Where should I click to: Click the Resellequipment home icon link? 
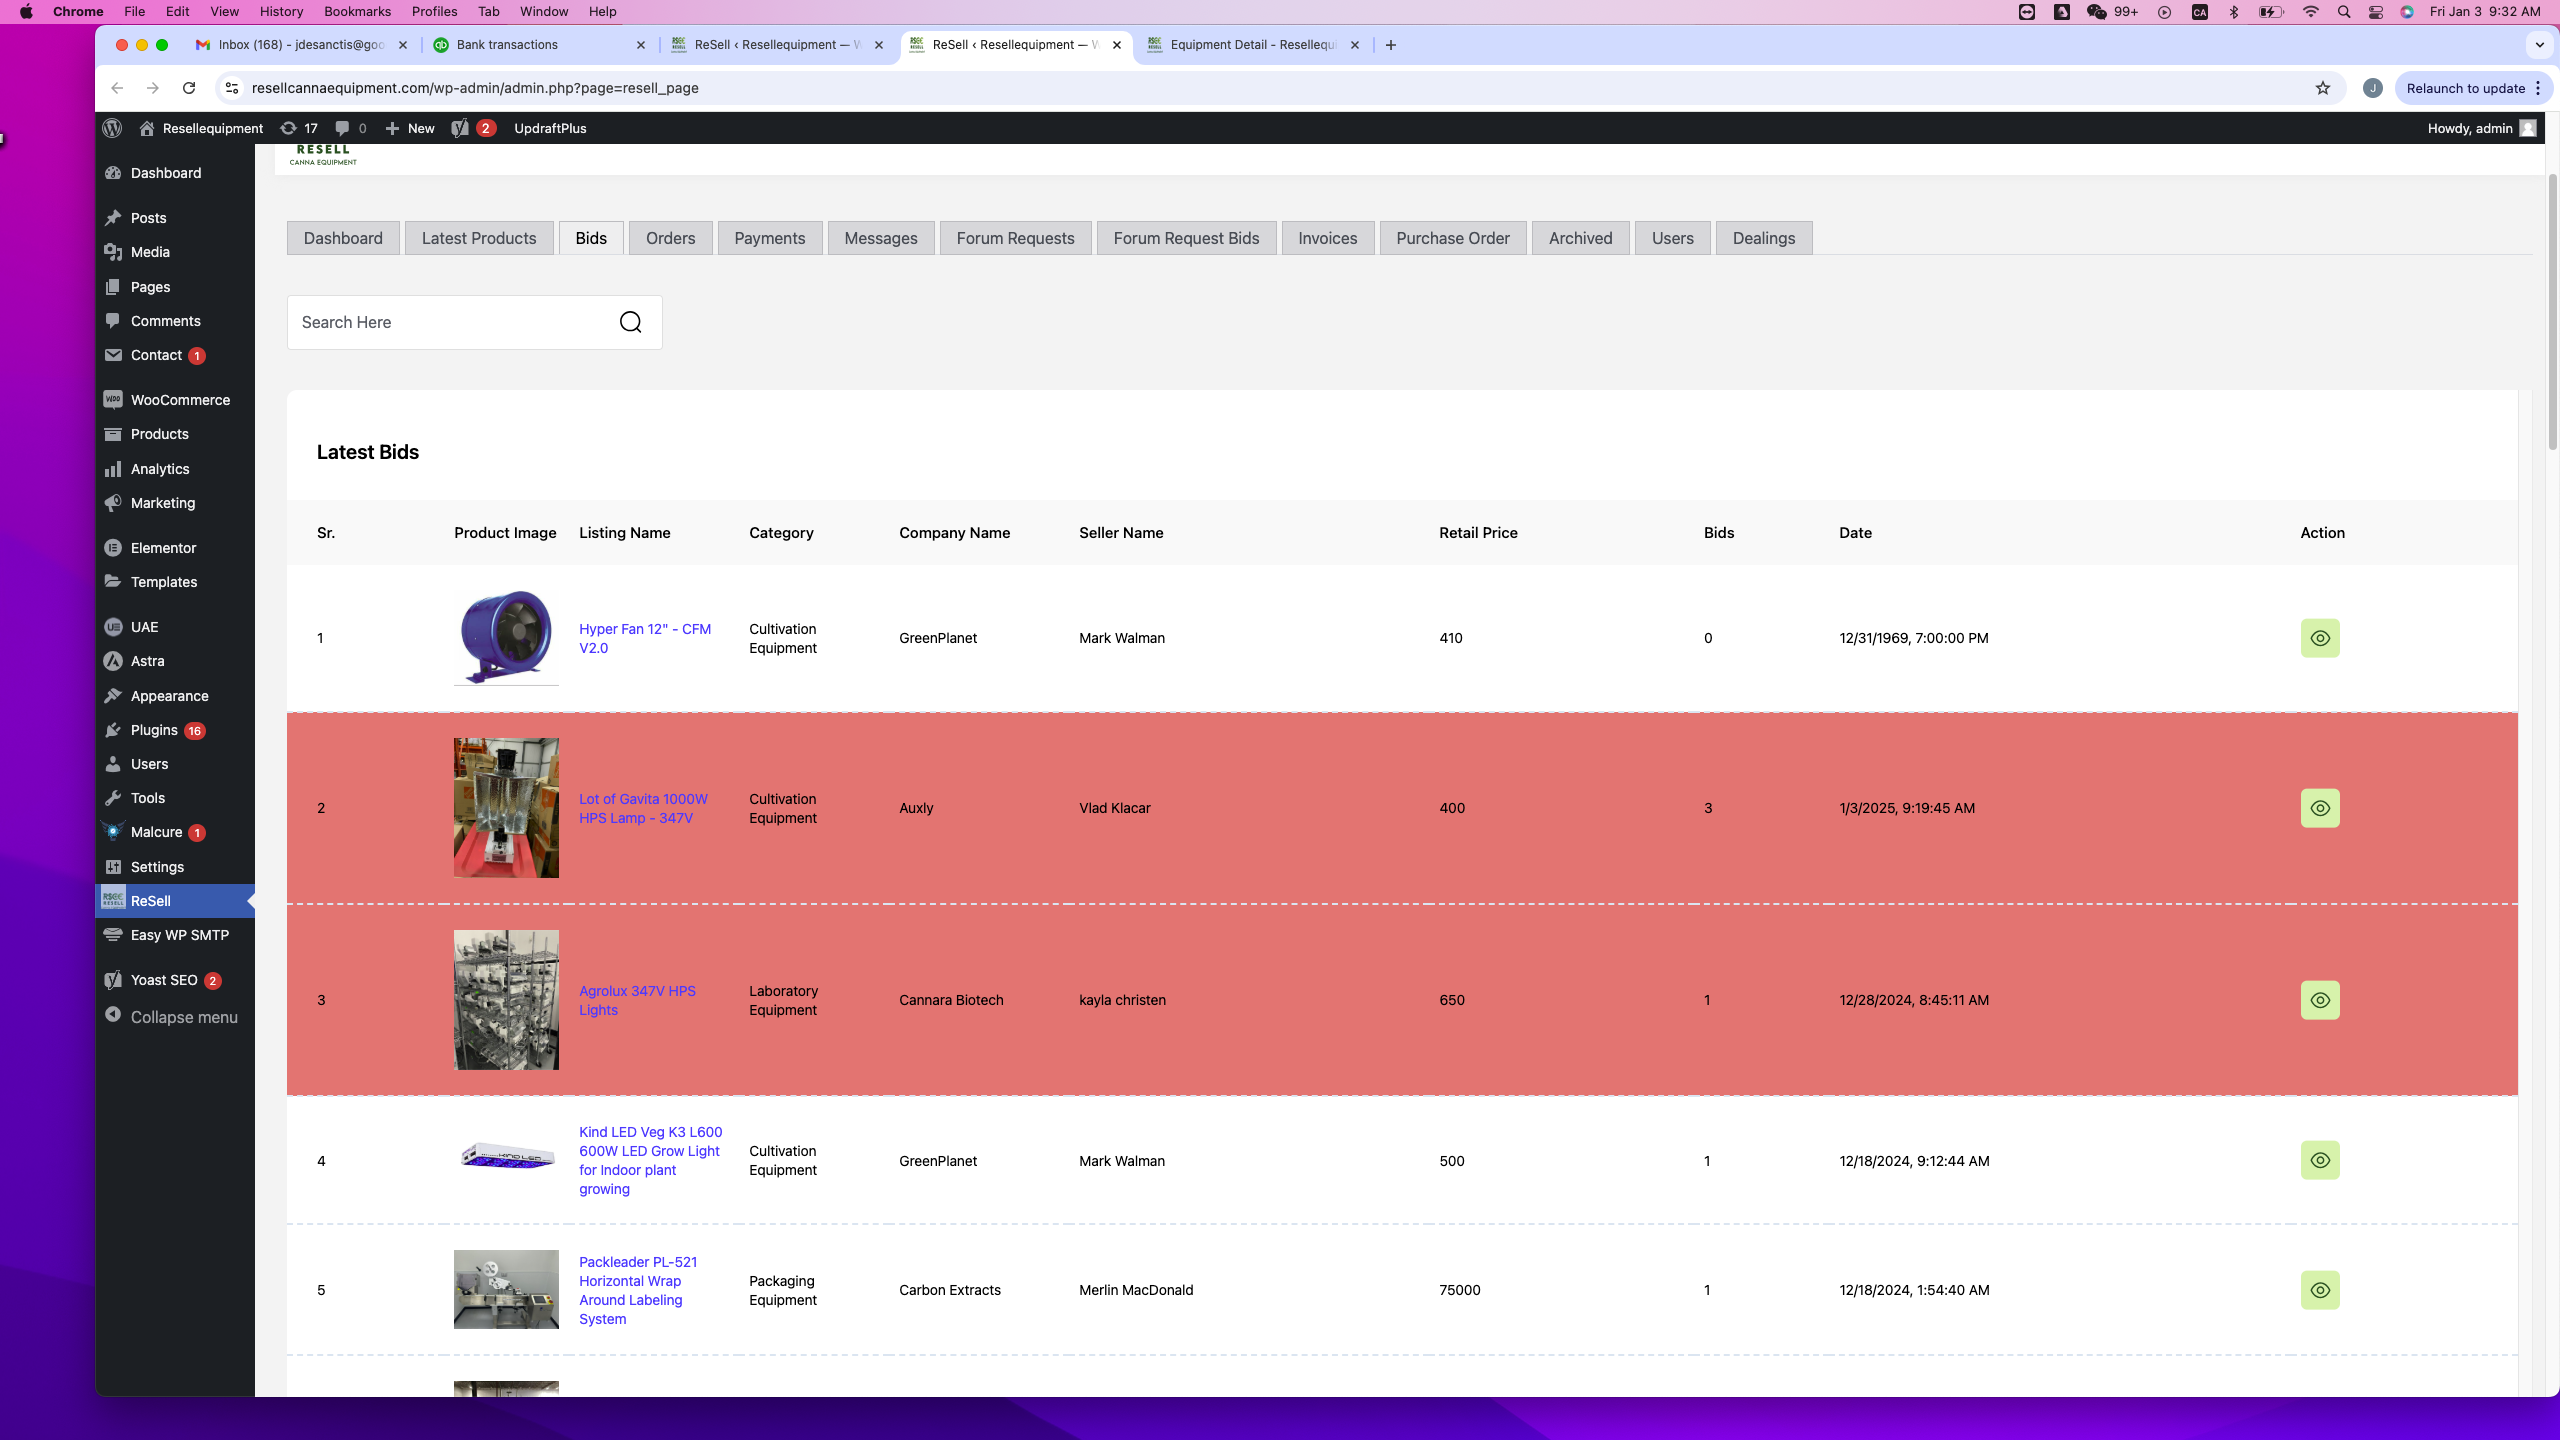[x=201, y=128]
